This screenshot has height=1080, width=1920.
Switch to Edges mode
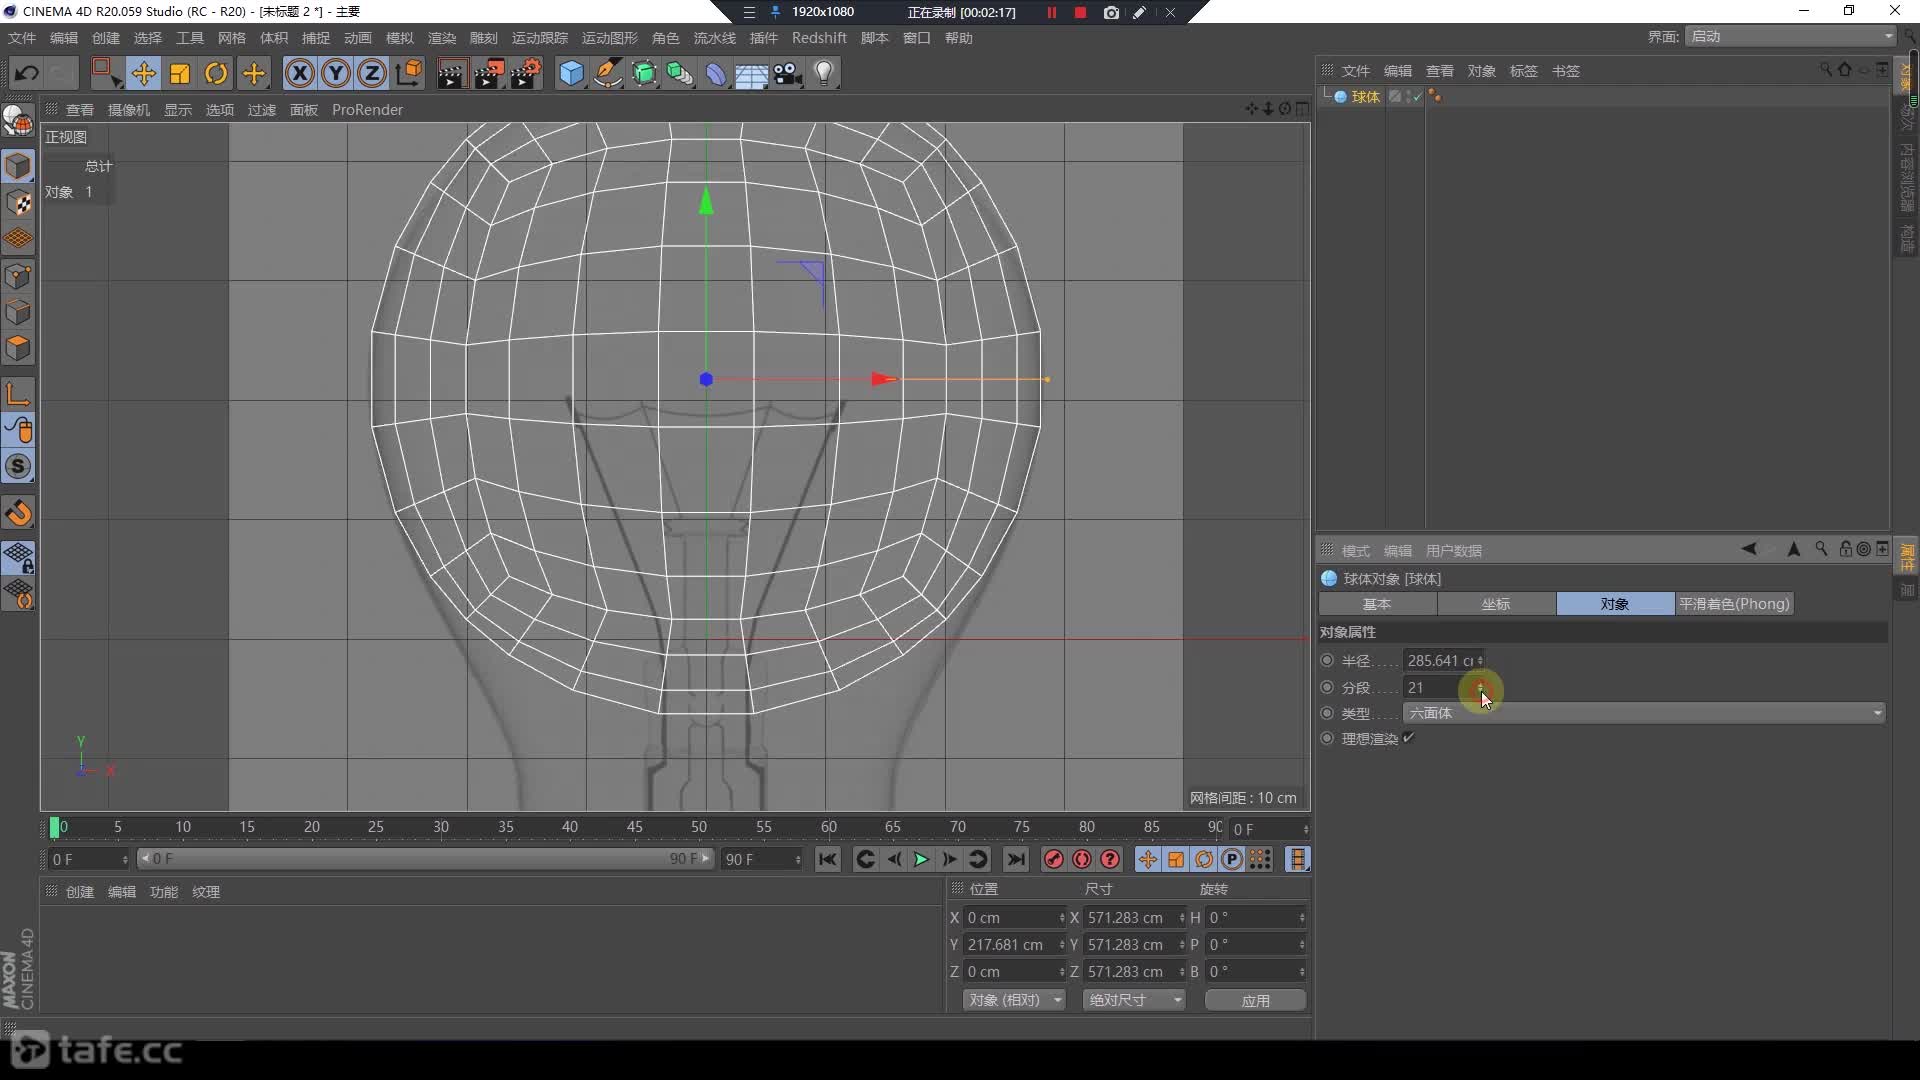(18, 312)
